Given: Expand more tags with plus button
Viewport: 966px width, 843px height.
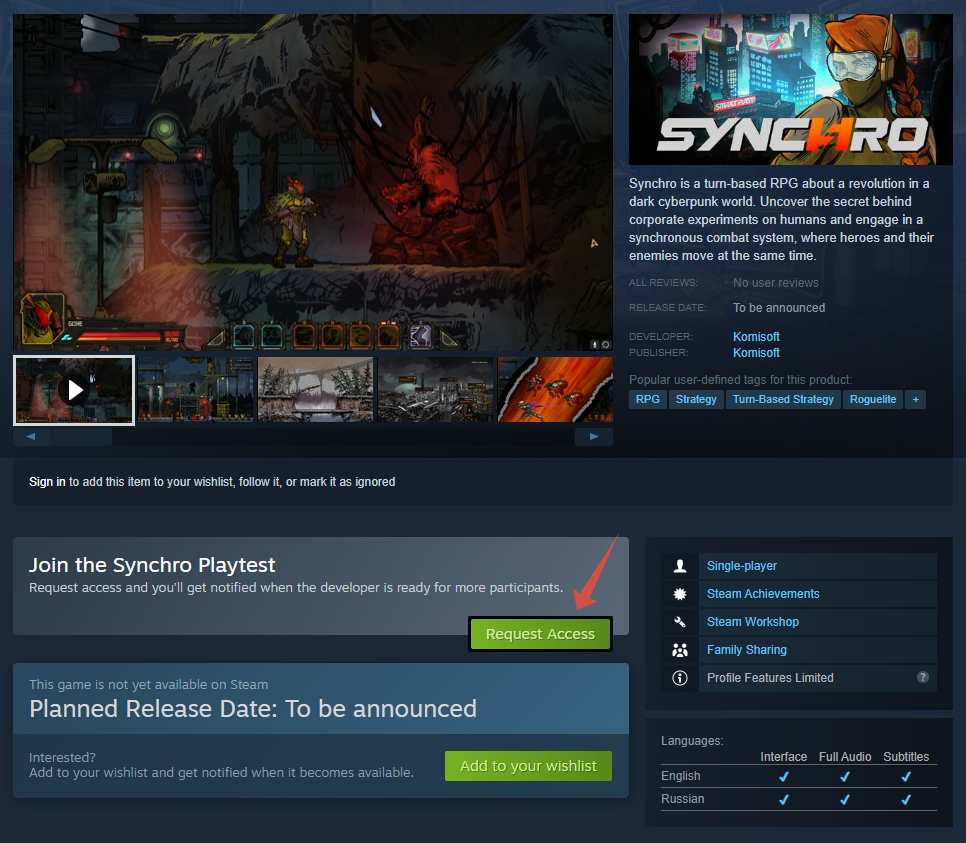Looking at the screenshot, I should [915, 399].
